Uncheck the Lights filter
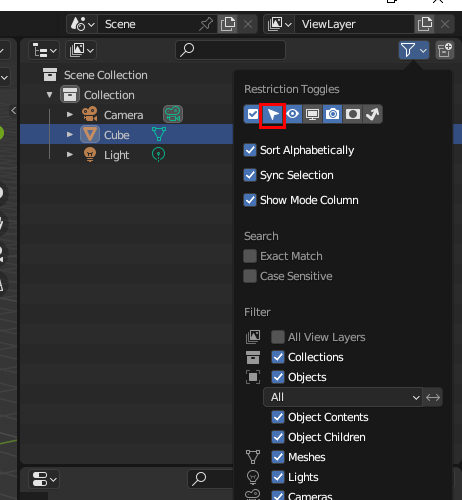Screen dimensions: 462x500 278,477
